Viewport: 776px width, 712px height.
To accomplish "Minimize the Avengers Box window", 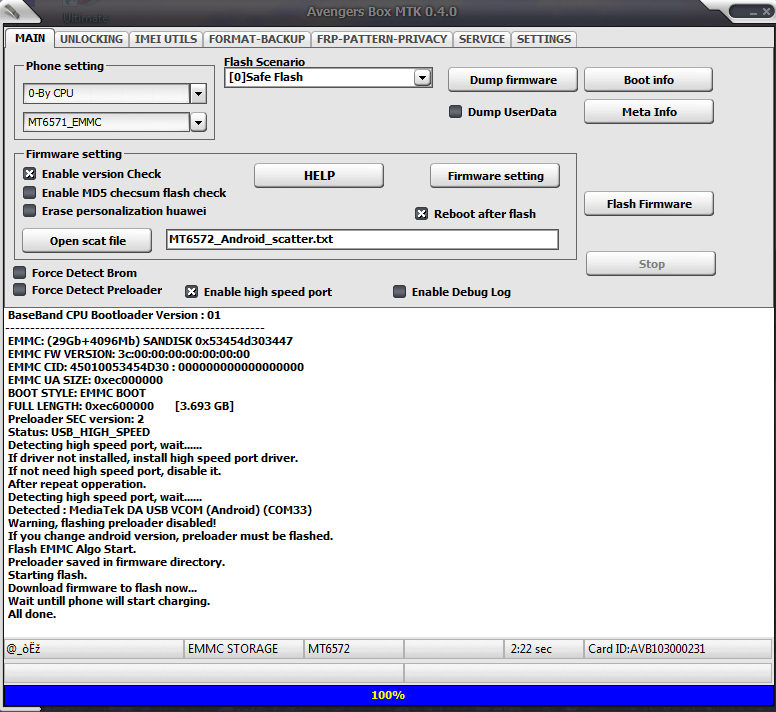I will click(x=753, y=12).
